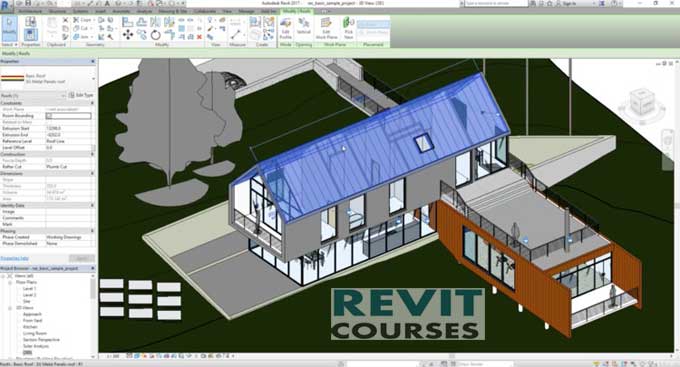680x367 pixels.
Task: Open the Select panel dropdown
Action: click(x=10, y=44)
